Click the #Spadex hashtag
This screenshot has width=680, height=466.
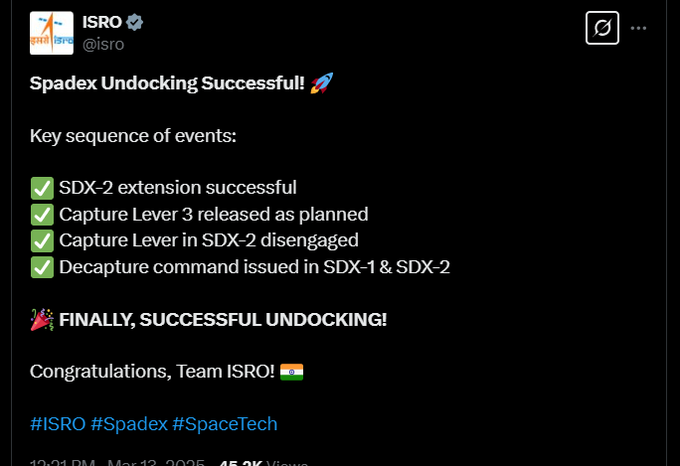pos(129,424)
